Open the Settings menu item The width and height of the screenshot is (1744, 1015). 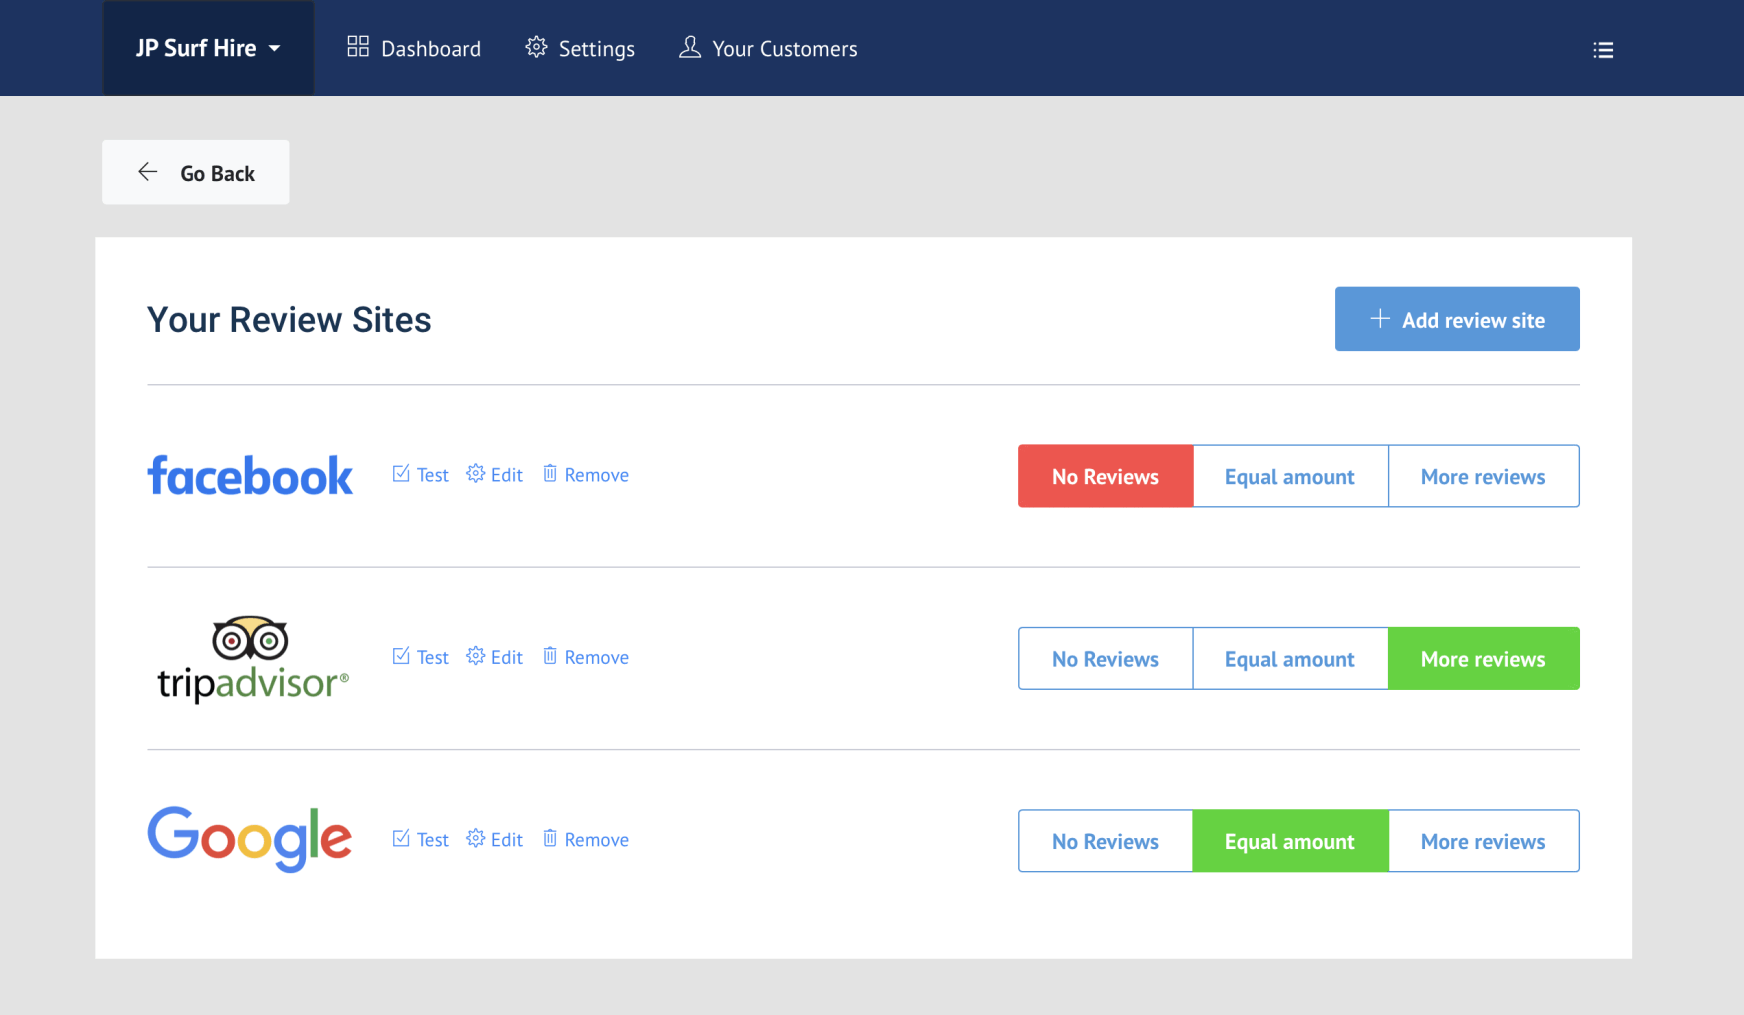click(580, 48)
